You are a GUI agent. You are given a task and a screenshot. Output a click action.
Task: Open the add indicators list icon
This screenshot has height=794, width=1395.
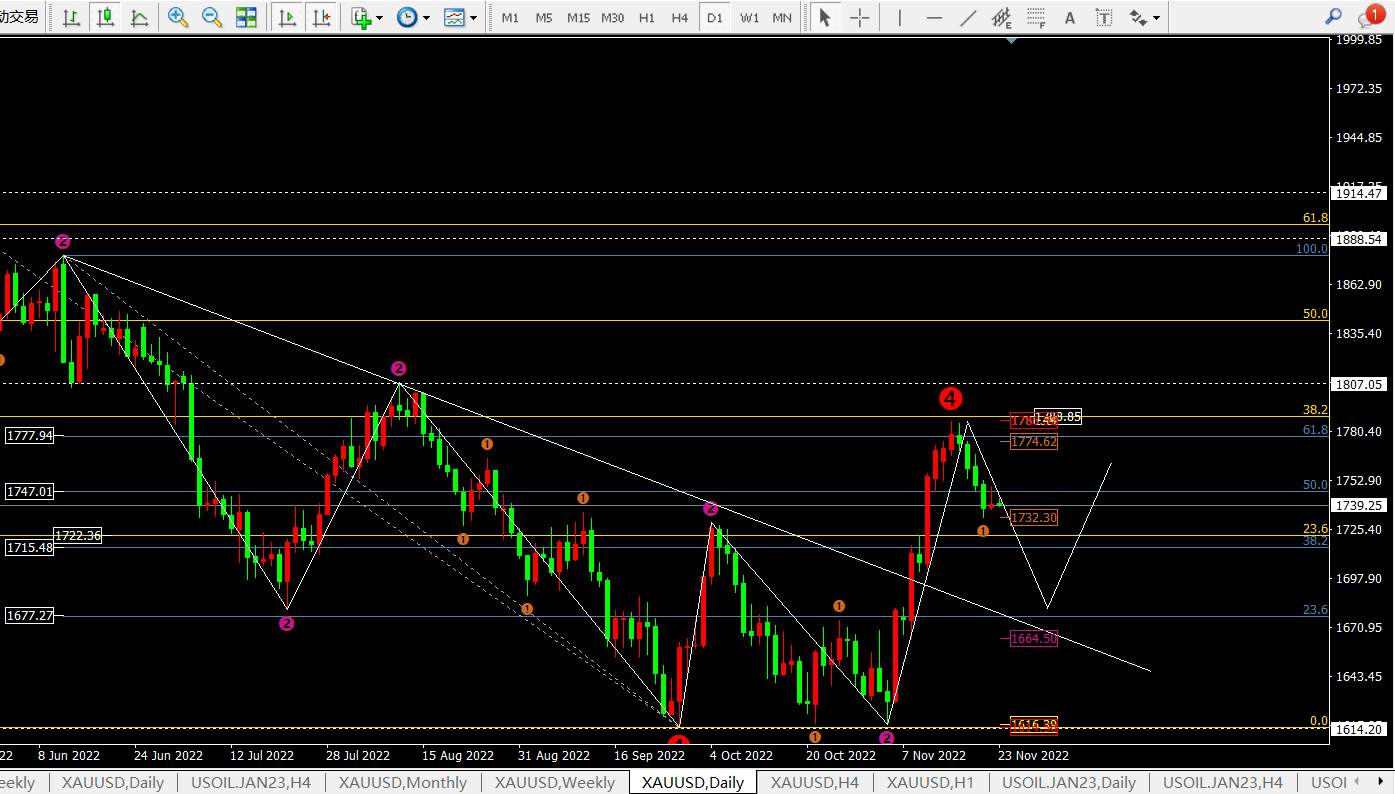pos(361,17)
